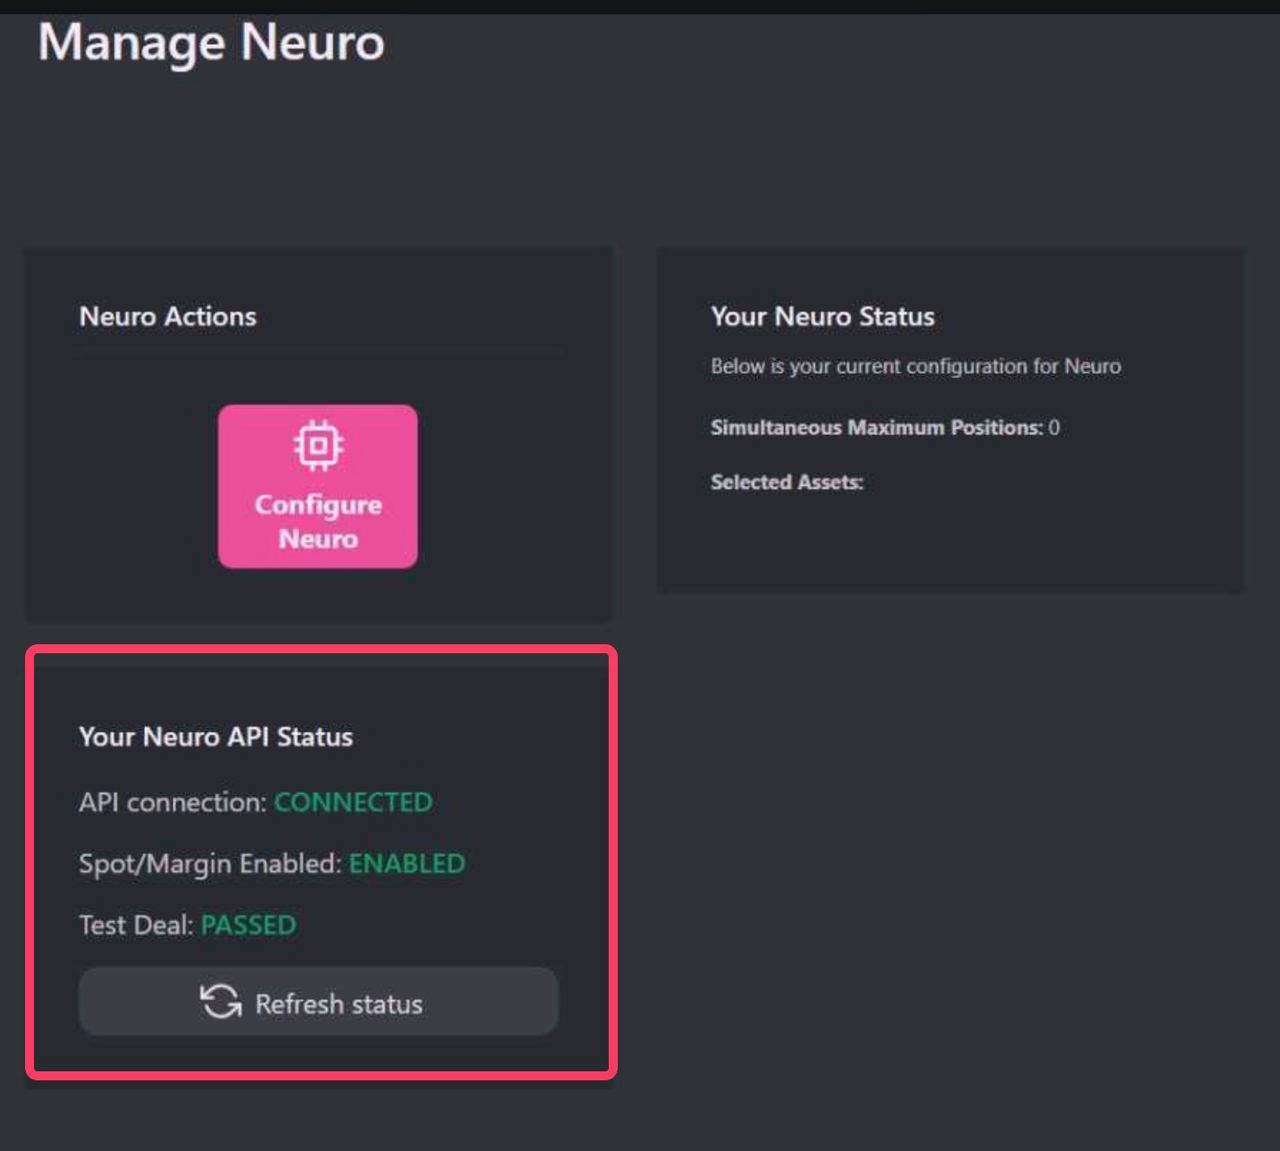Click the Refresh status button
Screen dimensions: 1280x1151
coord(318,1001)
